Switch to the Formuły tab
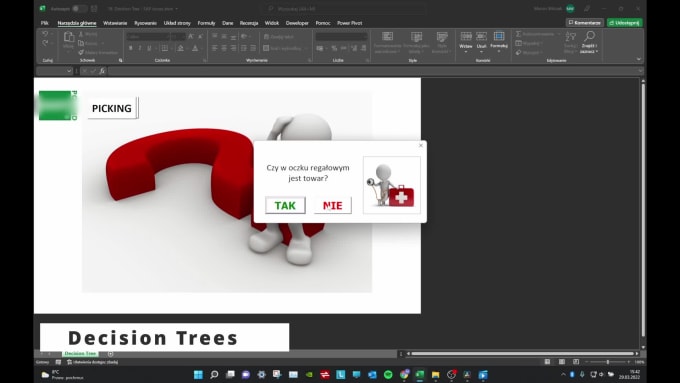Screen dimensions: 680x383 [x=206, y=23]
